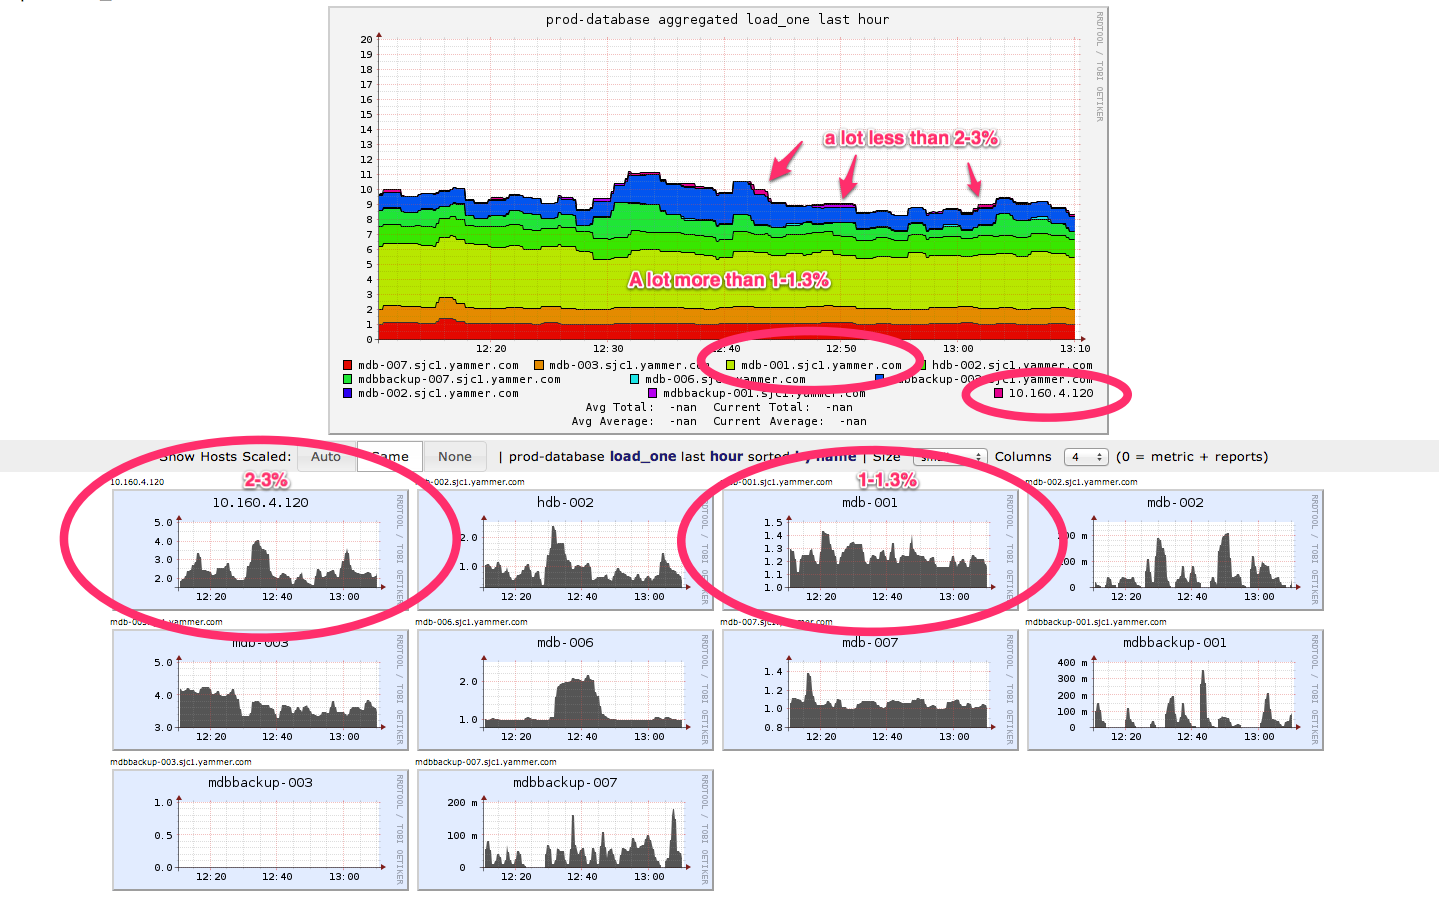Click the 'Columns' label
The image size is (1439, 912).
(x=1023, y=457)
